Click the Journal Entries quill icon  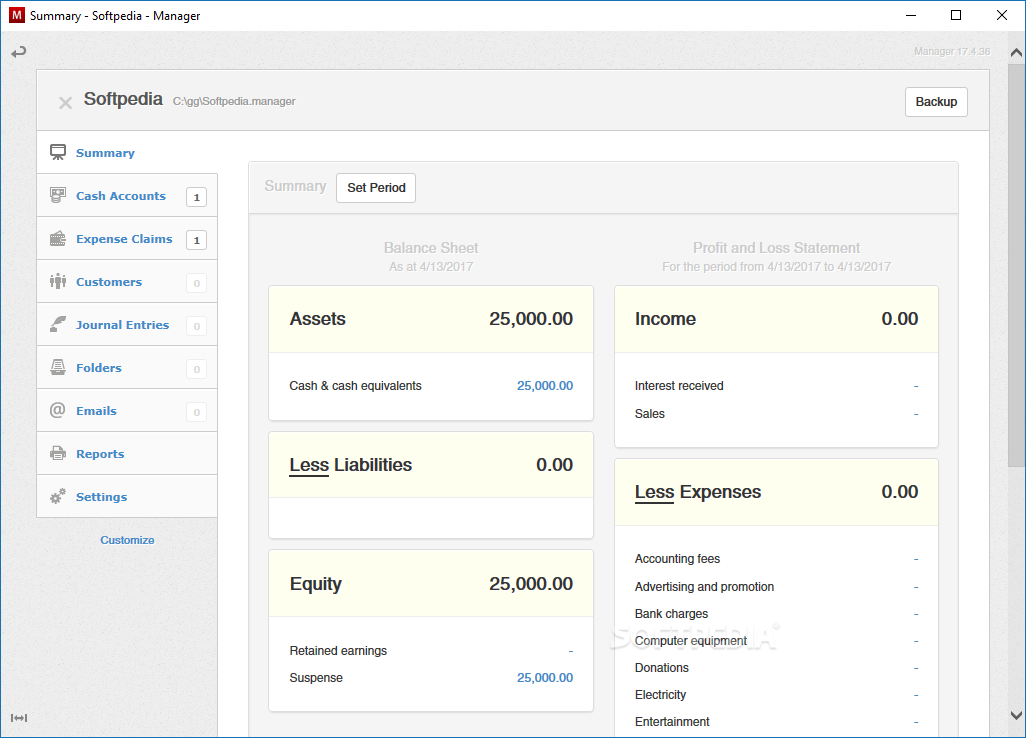58,324
